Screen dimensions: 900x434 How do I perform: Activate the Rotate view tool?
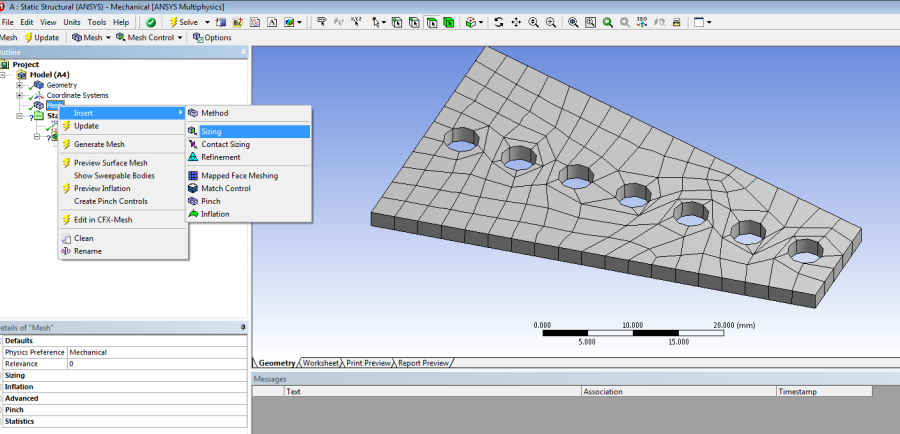(499, 22)
